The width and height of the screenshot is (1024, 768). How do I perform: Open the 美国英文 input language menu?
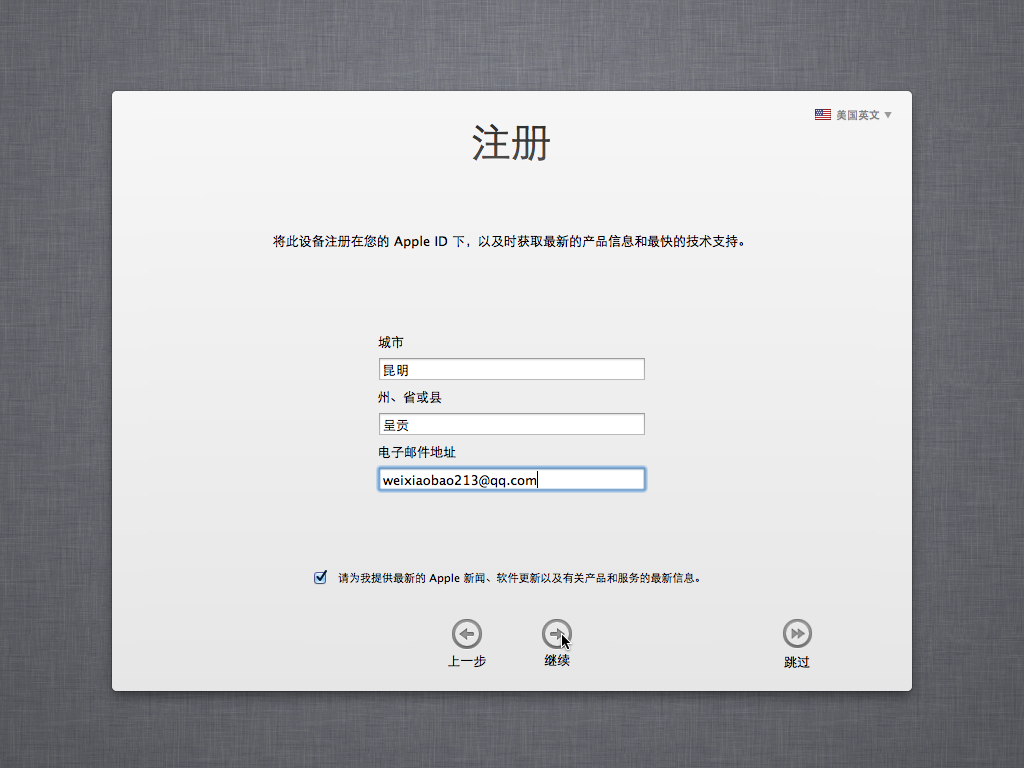click(x=857, y=115)
